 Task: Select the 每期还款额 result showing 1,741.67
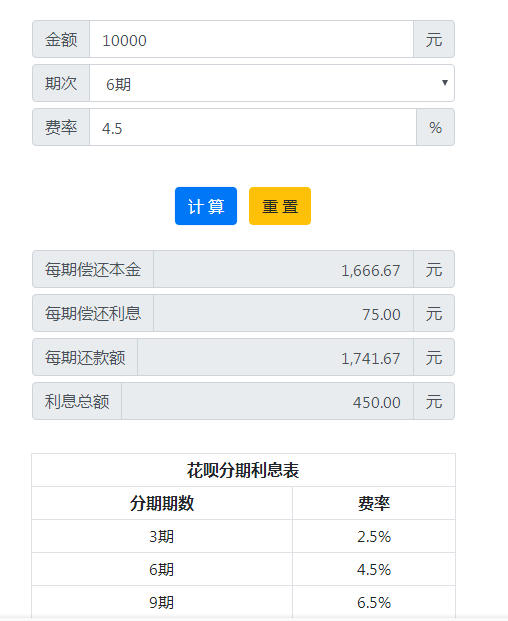(276, 357)
